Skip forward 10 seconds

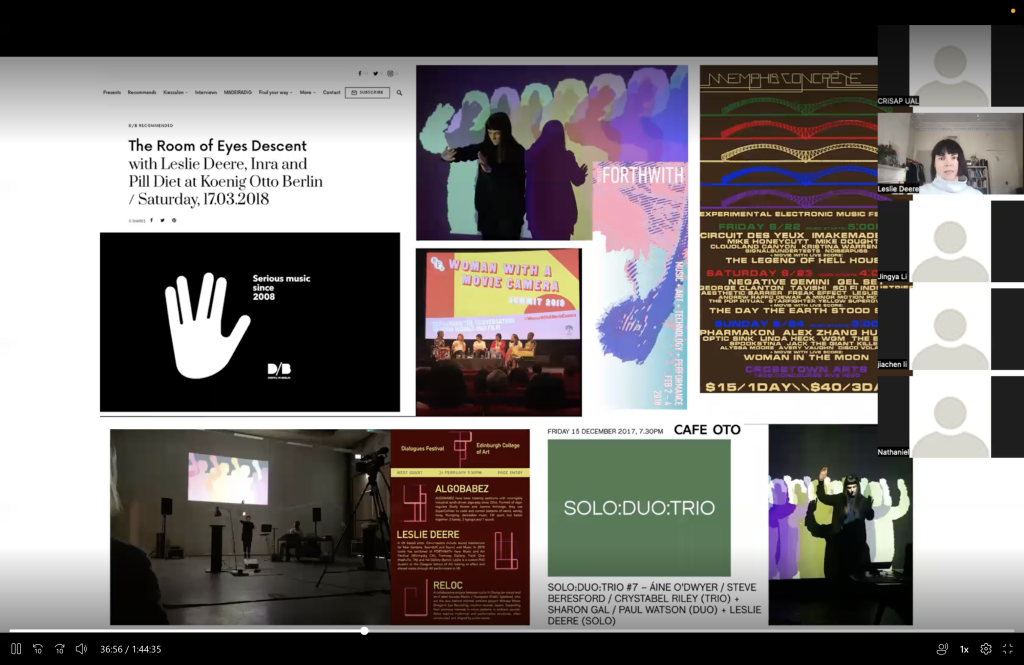click(59, 649)
